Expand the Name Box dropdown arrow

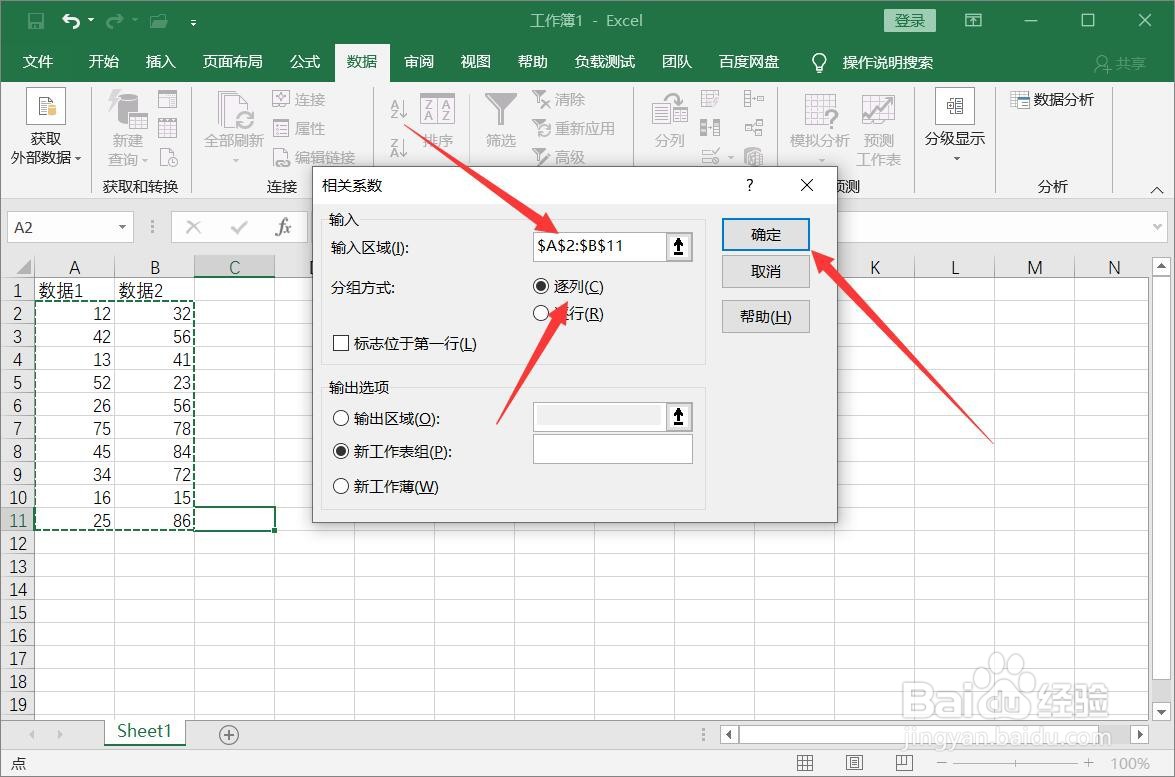click(x=122, y=227)
